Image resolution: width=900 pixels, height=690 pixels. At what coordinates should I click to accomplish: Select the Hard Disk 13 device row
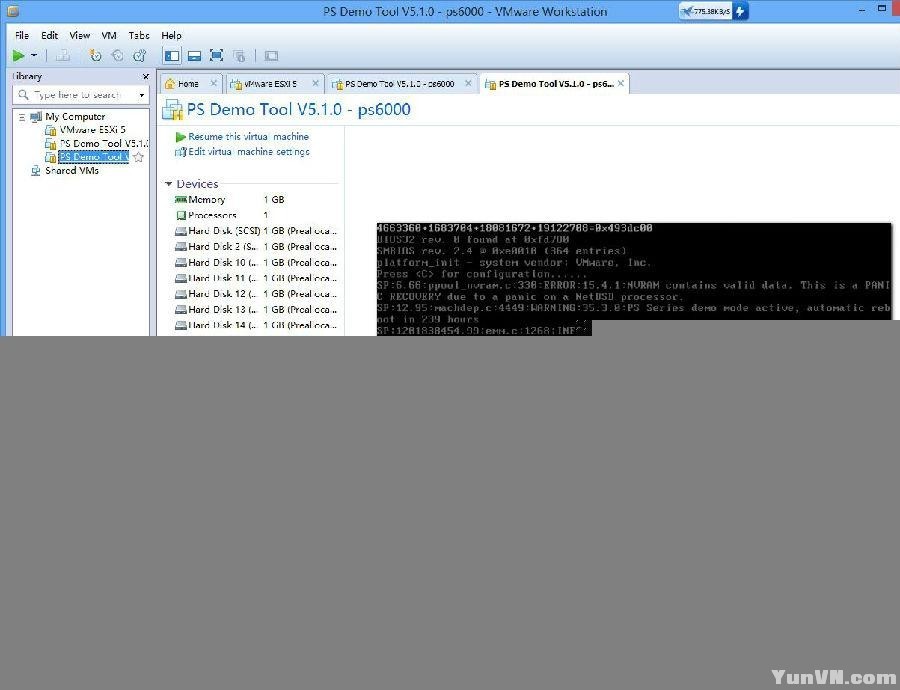[x=255, y=309]
